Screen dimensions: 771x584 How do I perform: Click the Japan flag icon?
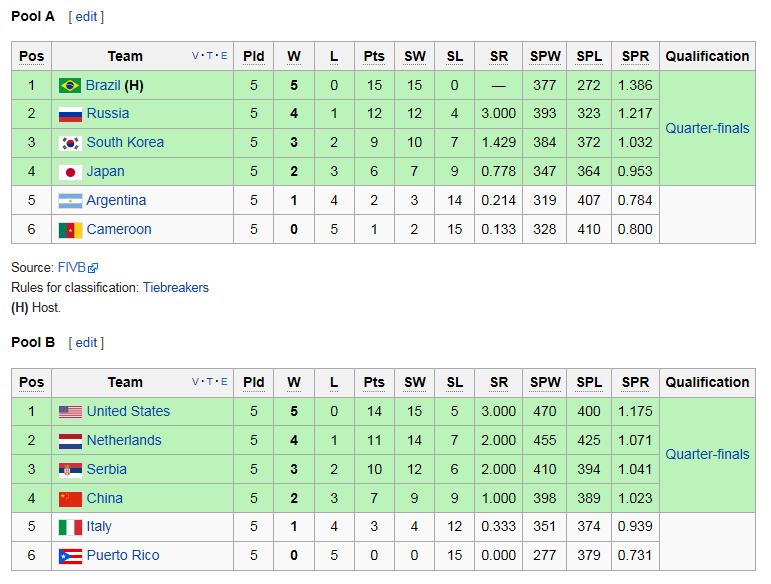70,172
